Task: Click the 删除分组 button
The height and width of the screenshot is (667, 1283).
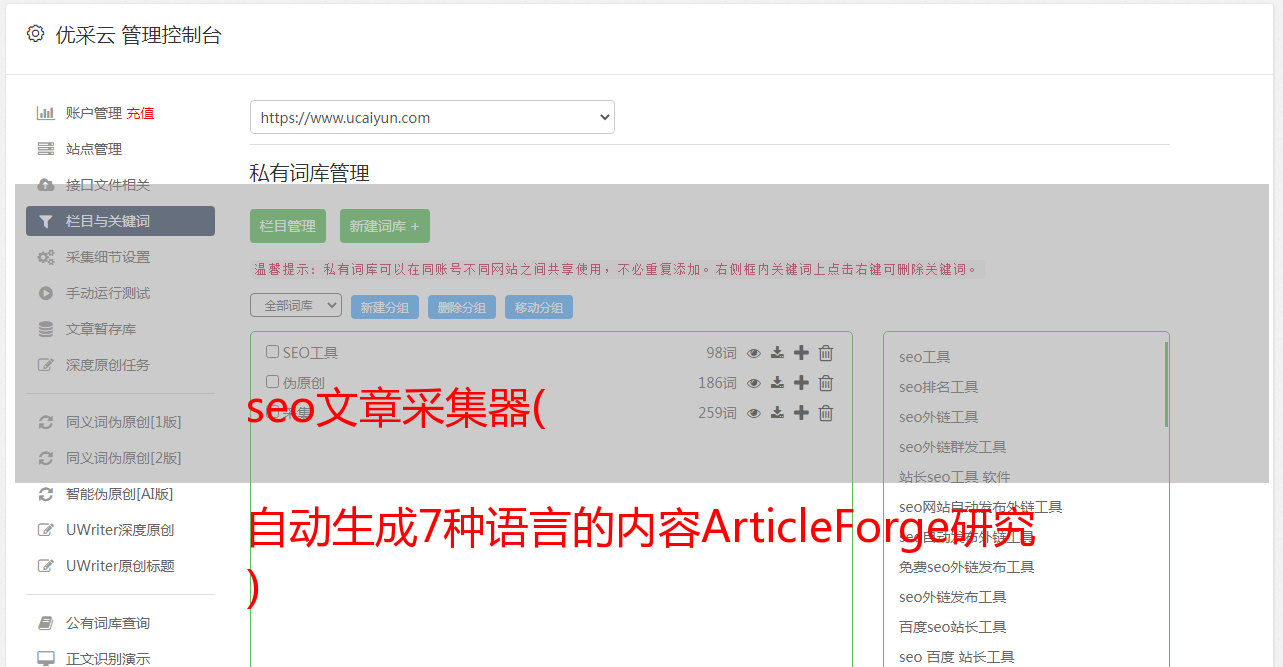Action: [462, 307]
